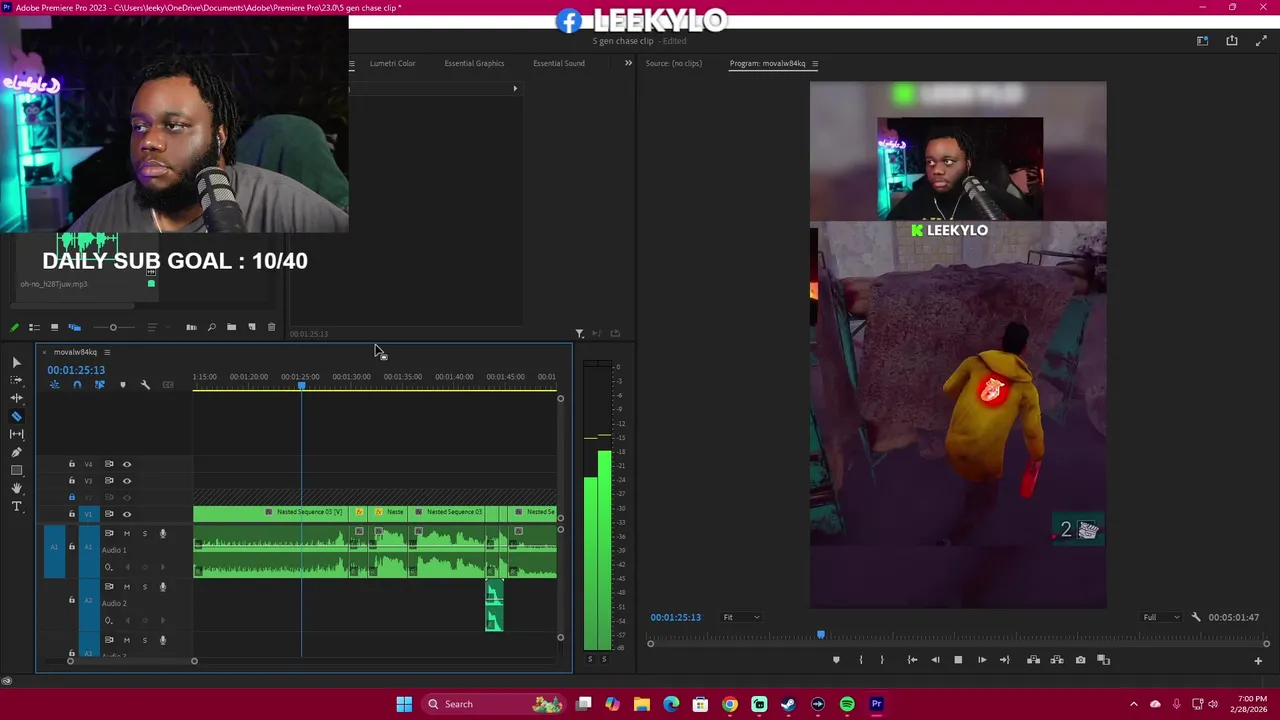Open Program Monitor button editor plus

pyautogui.click(x=1258, y=660)
